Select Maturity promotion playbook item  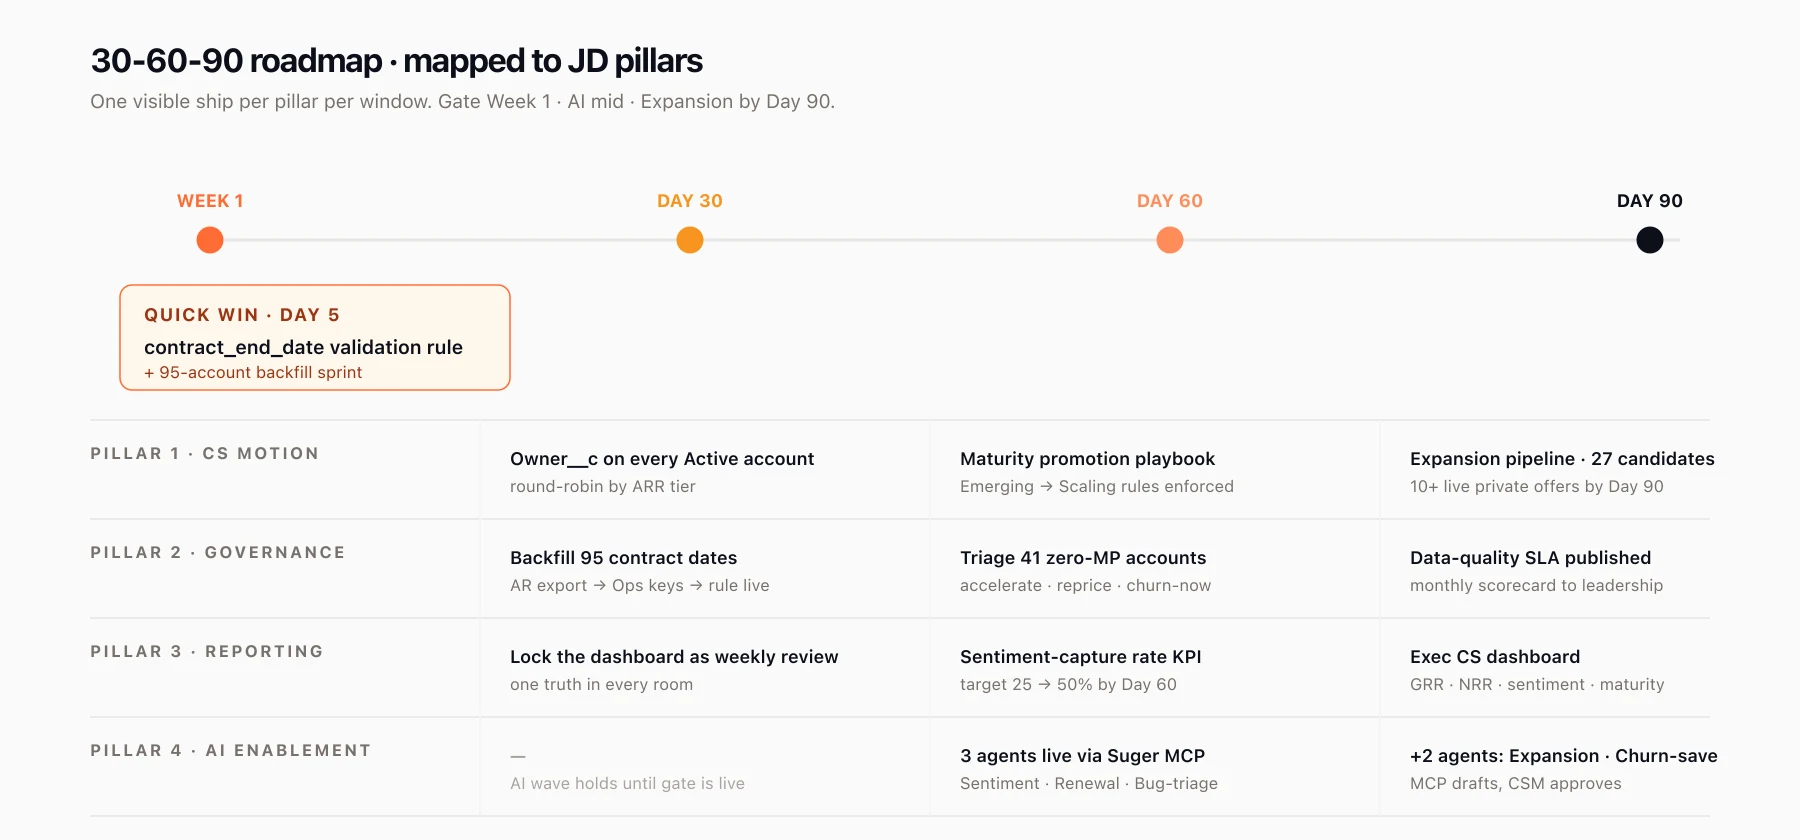(1087, 459)
